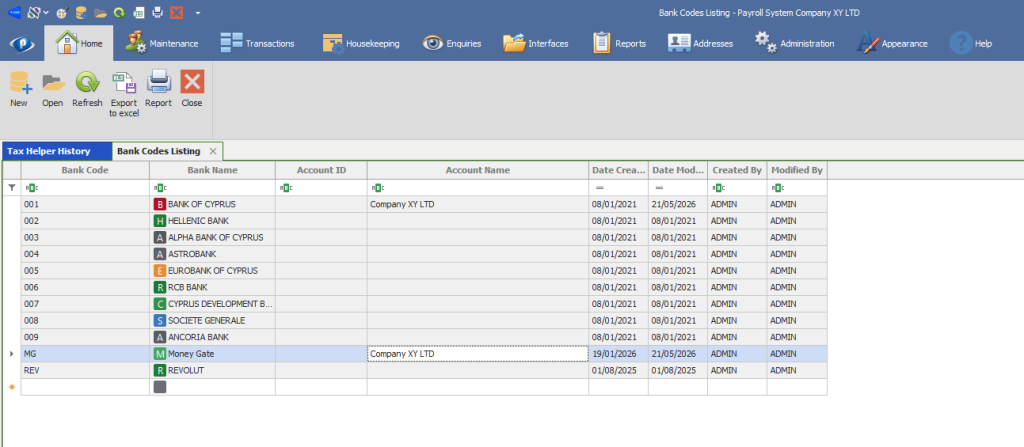This screenshot has height=447, width=1024.
Task: Click the new row Bank Code cell
Action: (85, 387)
